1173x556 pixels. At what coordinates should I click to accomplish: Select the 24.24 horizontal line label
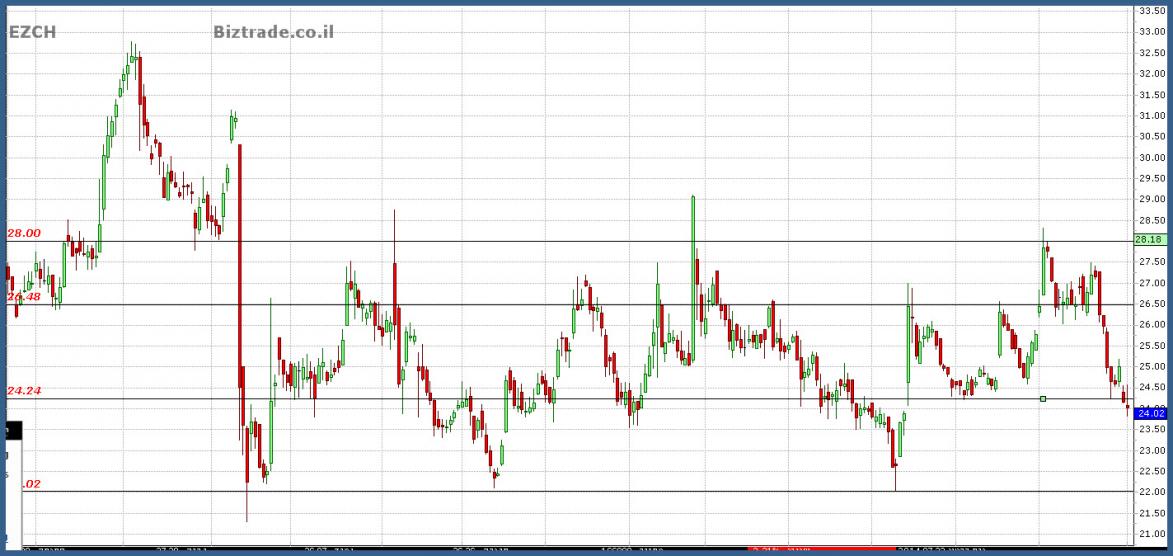click(24, 390)
